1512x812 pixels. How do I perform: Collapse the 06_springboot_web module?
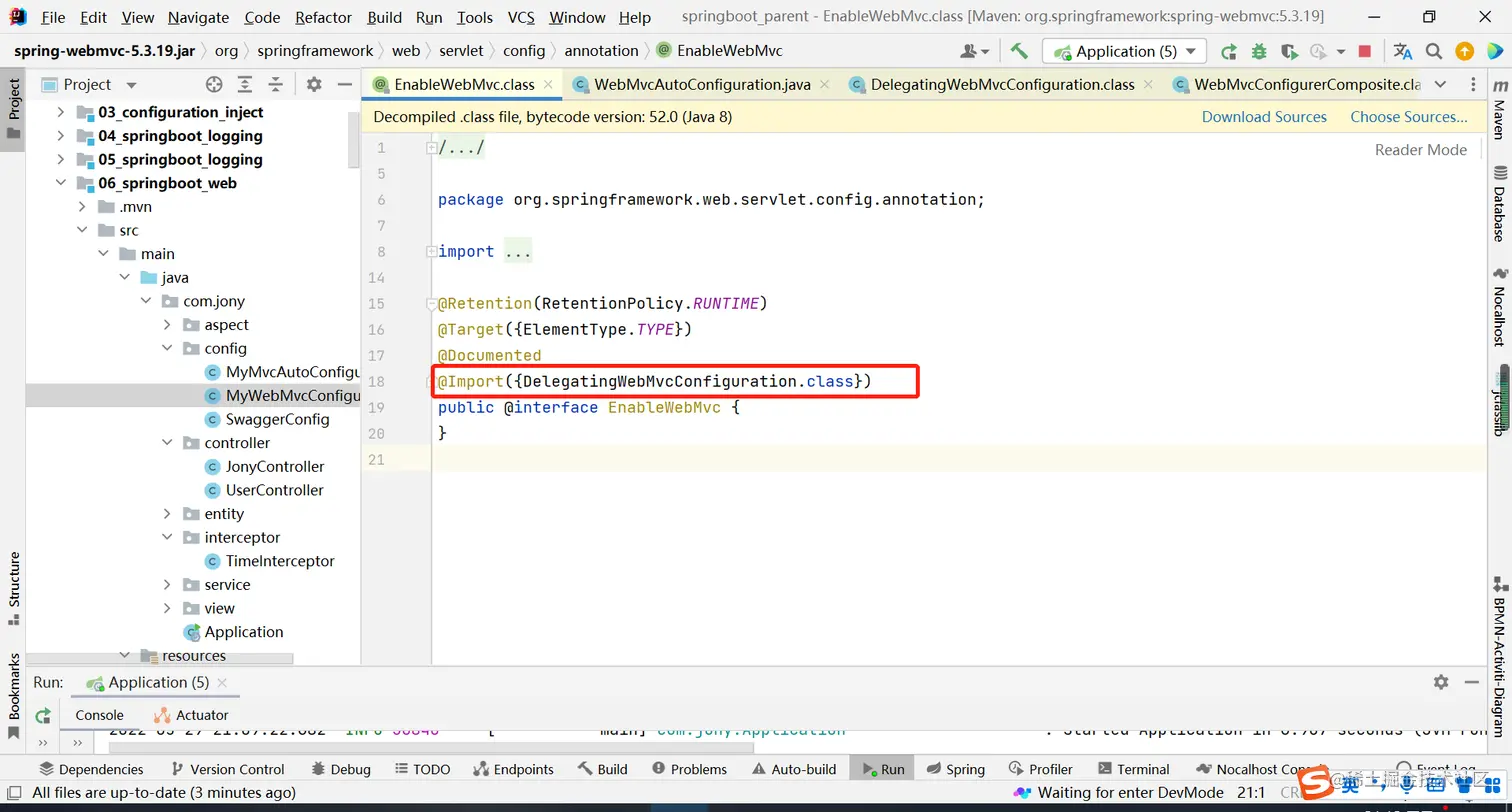point(60,183)
